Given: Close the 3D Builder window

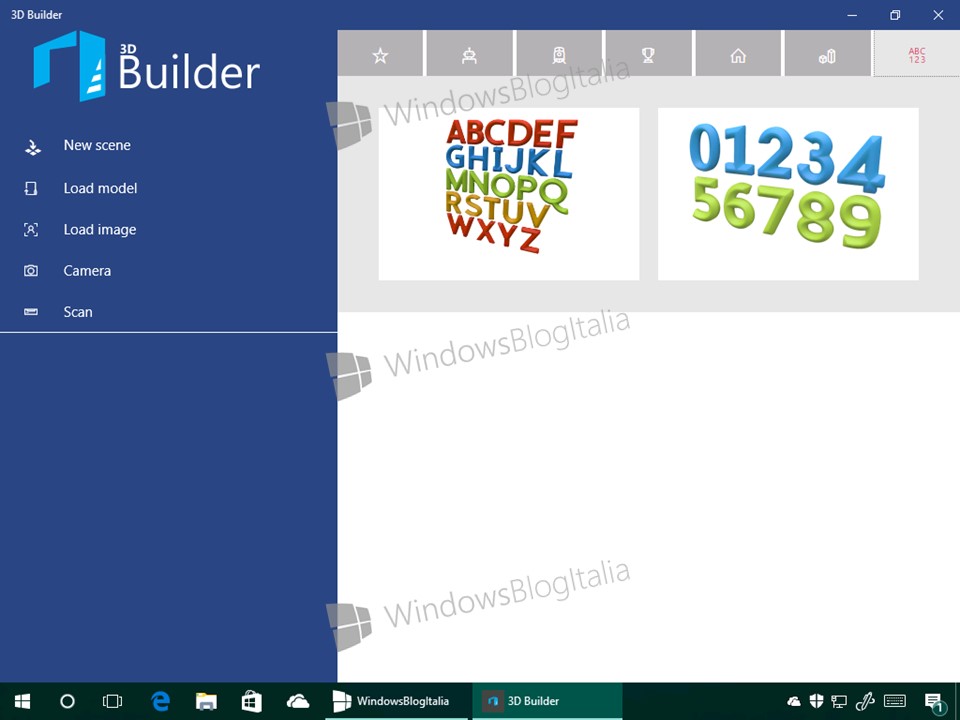Looking at the screenshot, I should (938, 15).
